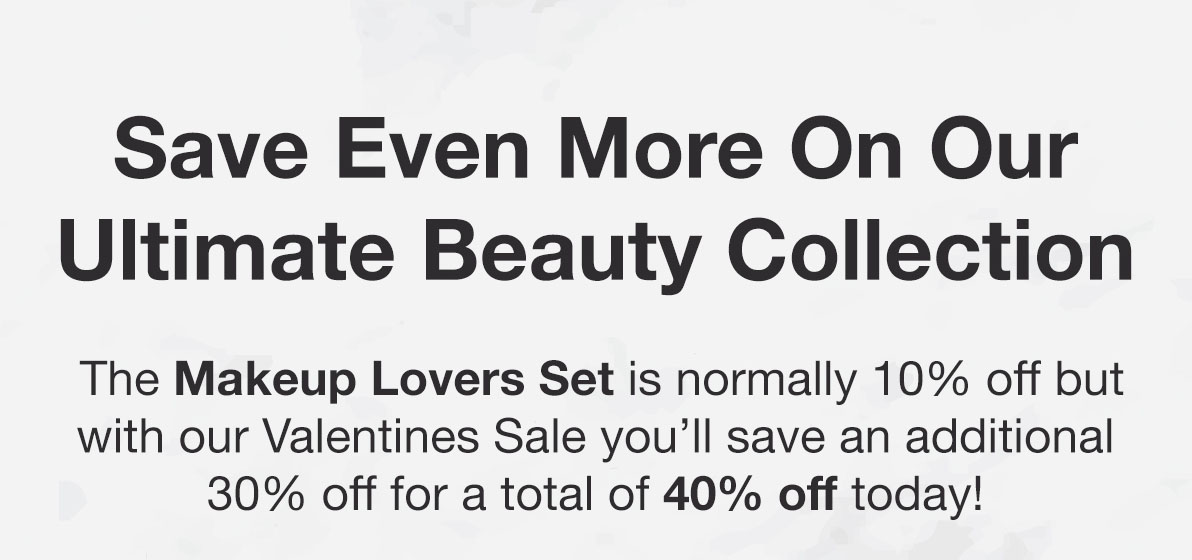This screenshot has width=1192, height=560.
Task: Click the word "The" starting the paragraph
Action: tap(119, 379)
